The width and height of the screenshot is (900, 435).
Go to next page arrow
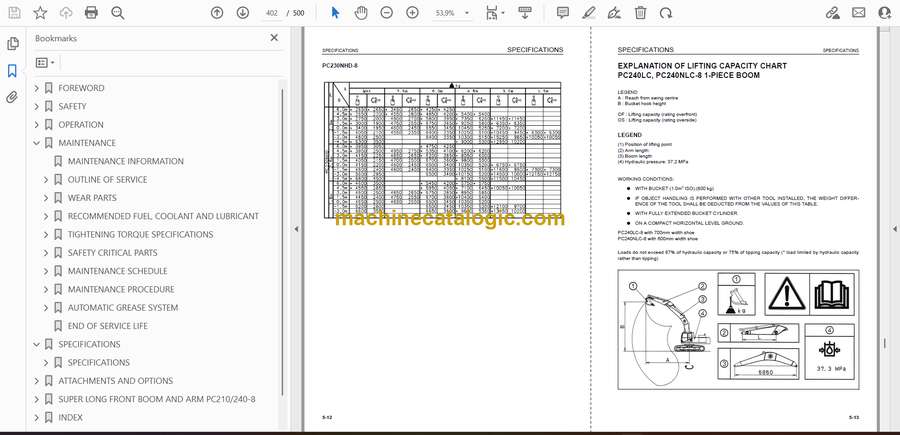243,13
